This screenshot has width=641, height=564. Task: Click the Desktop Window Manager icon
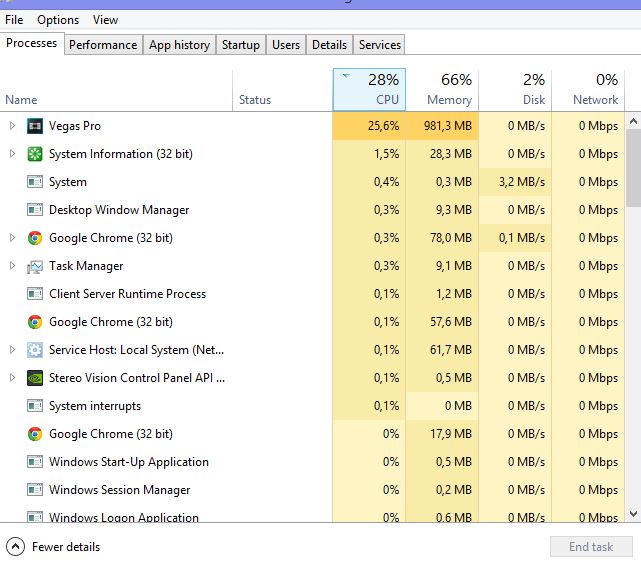(35, 210)
